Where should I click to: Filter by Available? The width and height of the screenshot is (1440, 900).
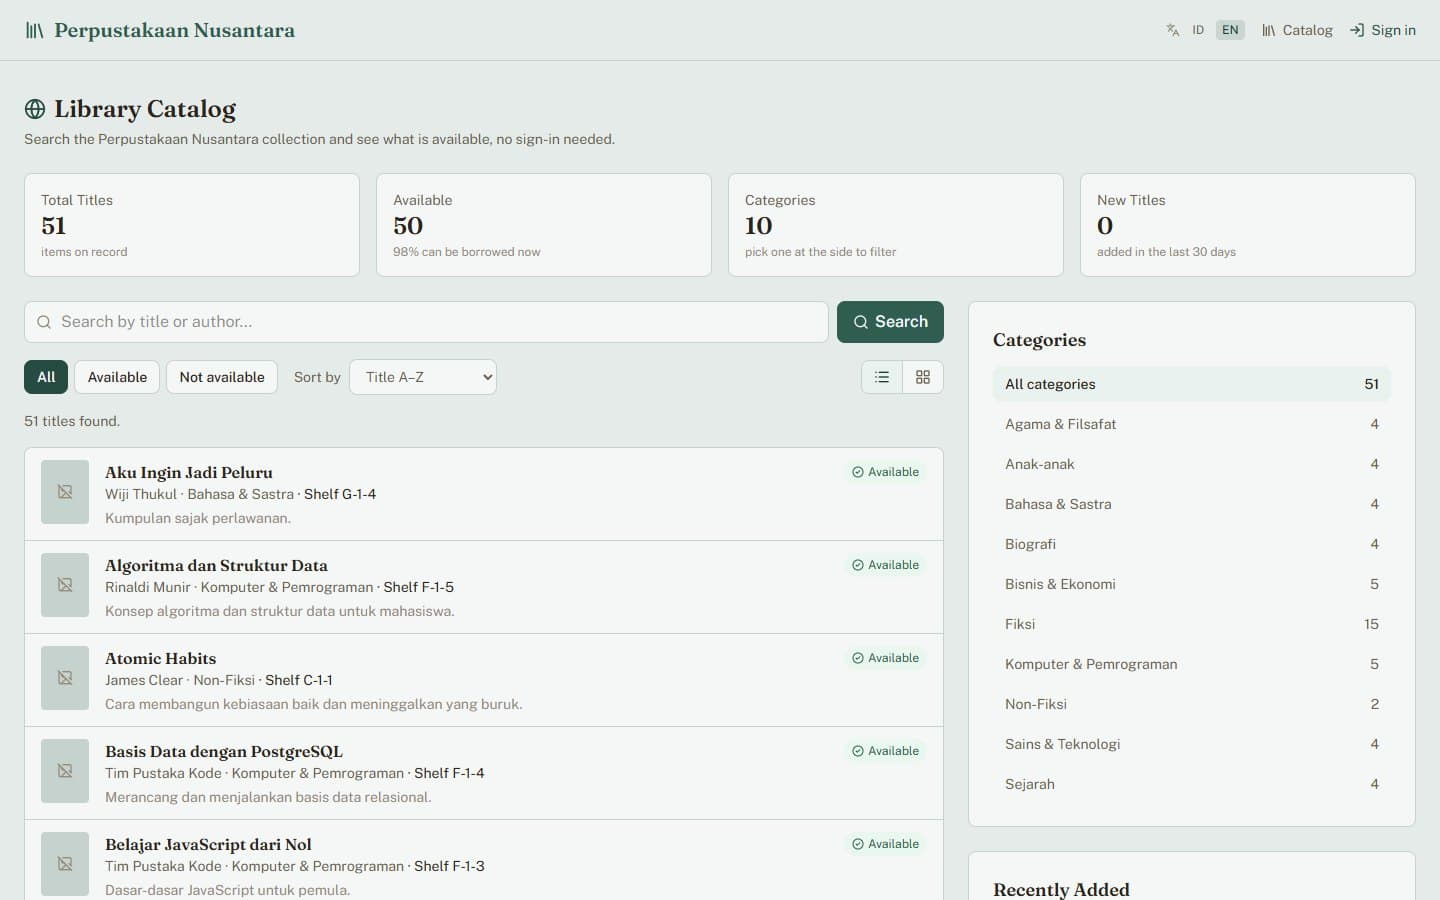tap(117, 377)
